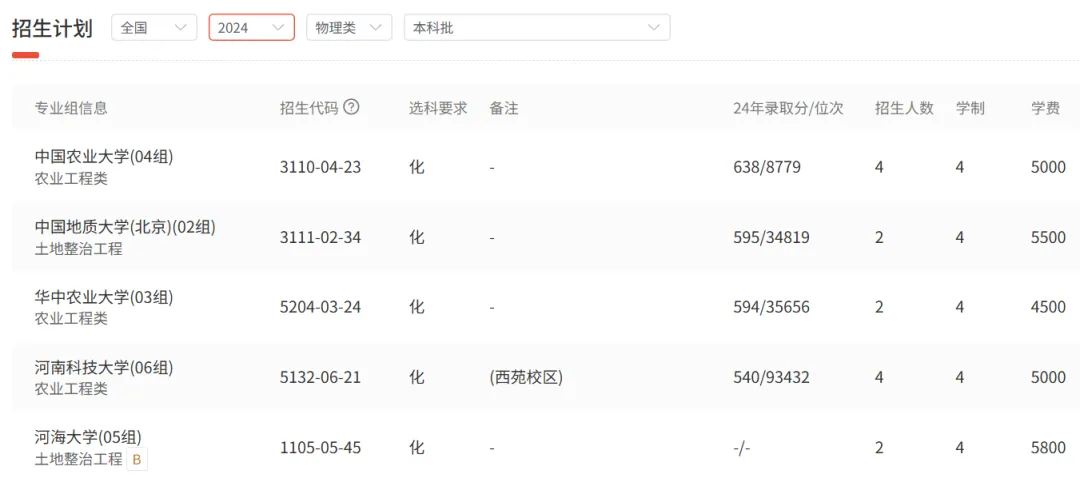Click tuition 5000 in 中国农业大学 row

pyautogui.click(x=1048, y=167)
